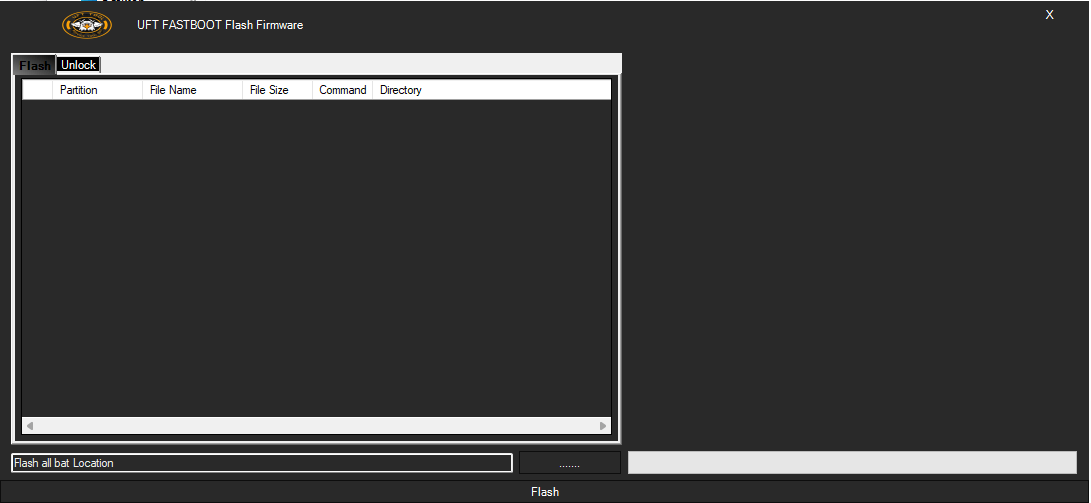Click the Directory column header
The width and height of the screenshot is (1091, 503).
(x=491, y=90)
